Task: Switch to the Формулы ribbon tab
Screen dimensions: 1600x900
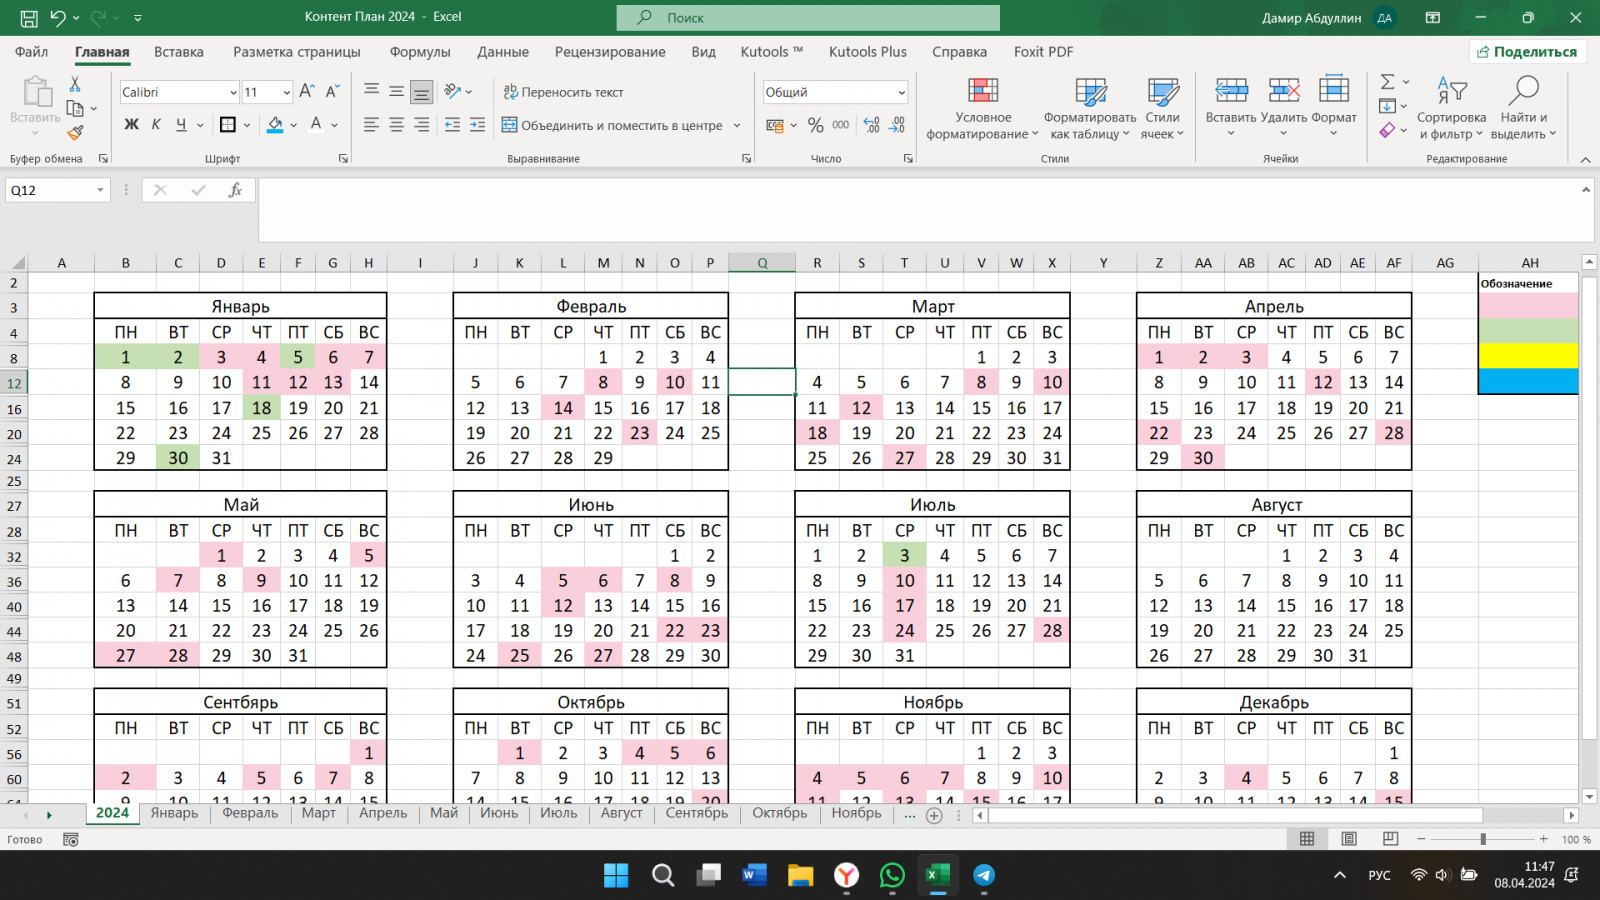Action: coord(420,52)
